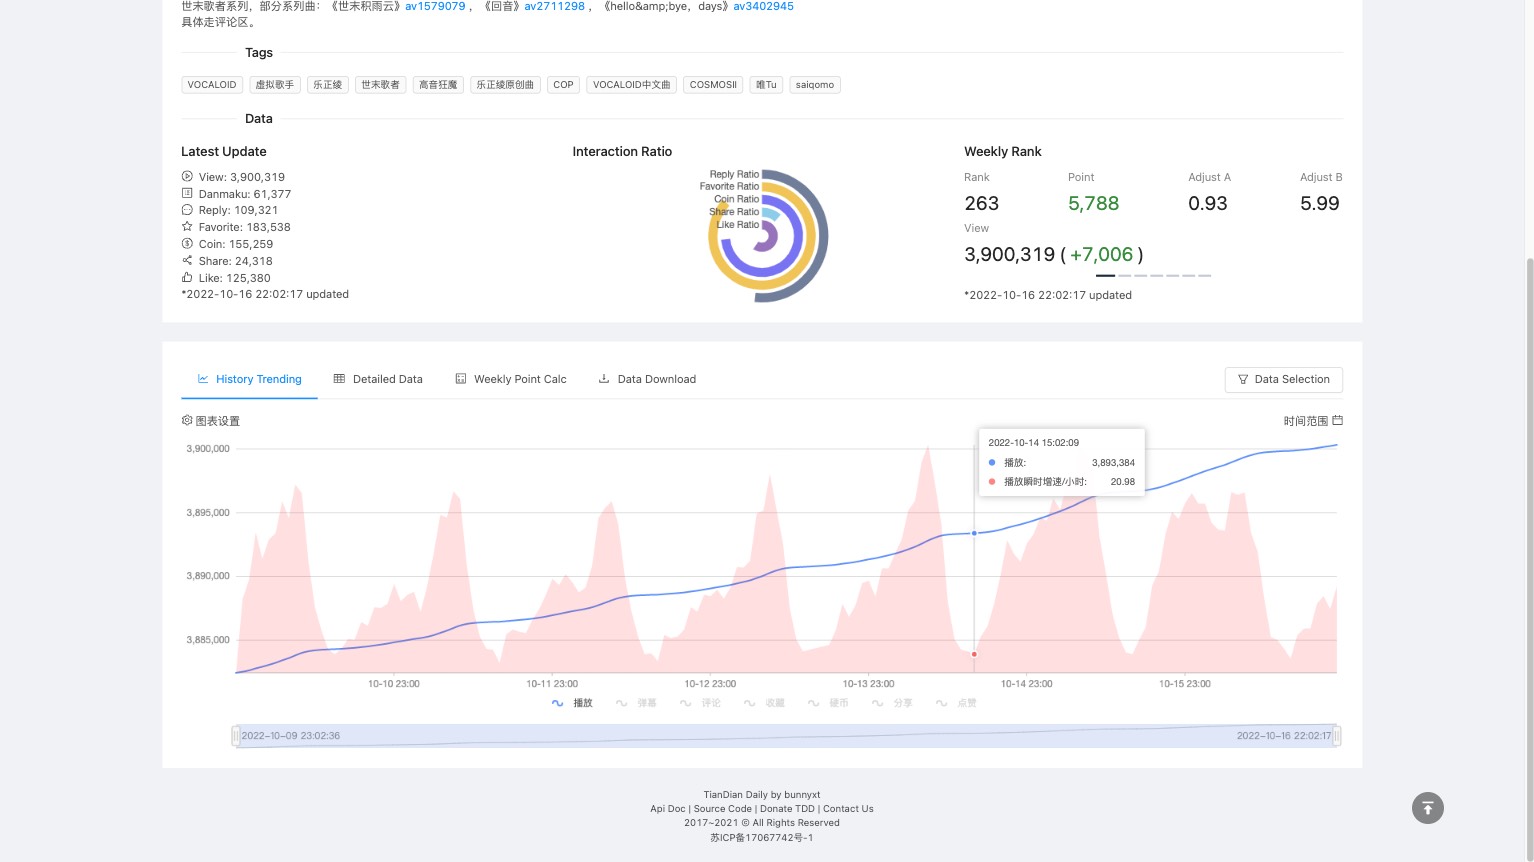Image resolution: width=1534 pixels, height=862 pixels.
Task: Select the 高音狂魔 tag
Action: tap(438, 85)
